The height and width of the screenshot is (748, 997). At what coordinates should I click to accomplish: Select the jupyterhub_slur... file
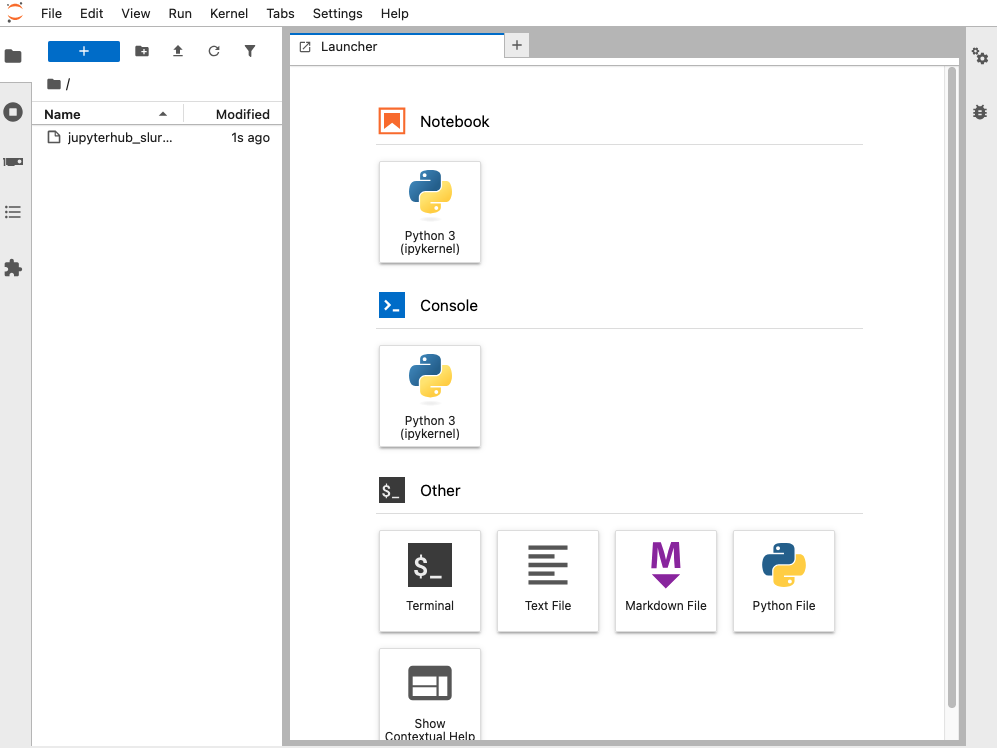point(157,137)
